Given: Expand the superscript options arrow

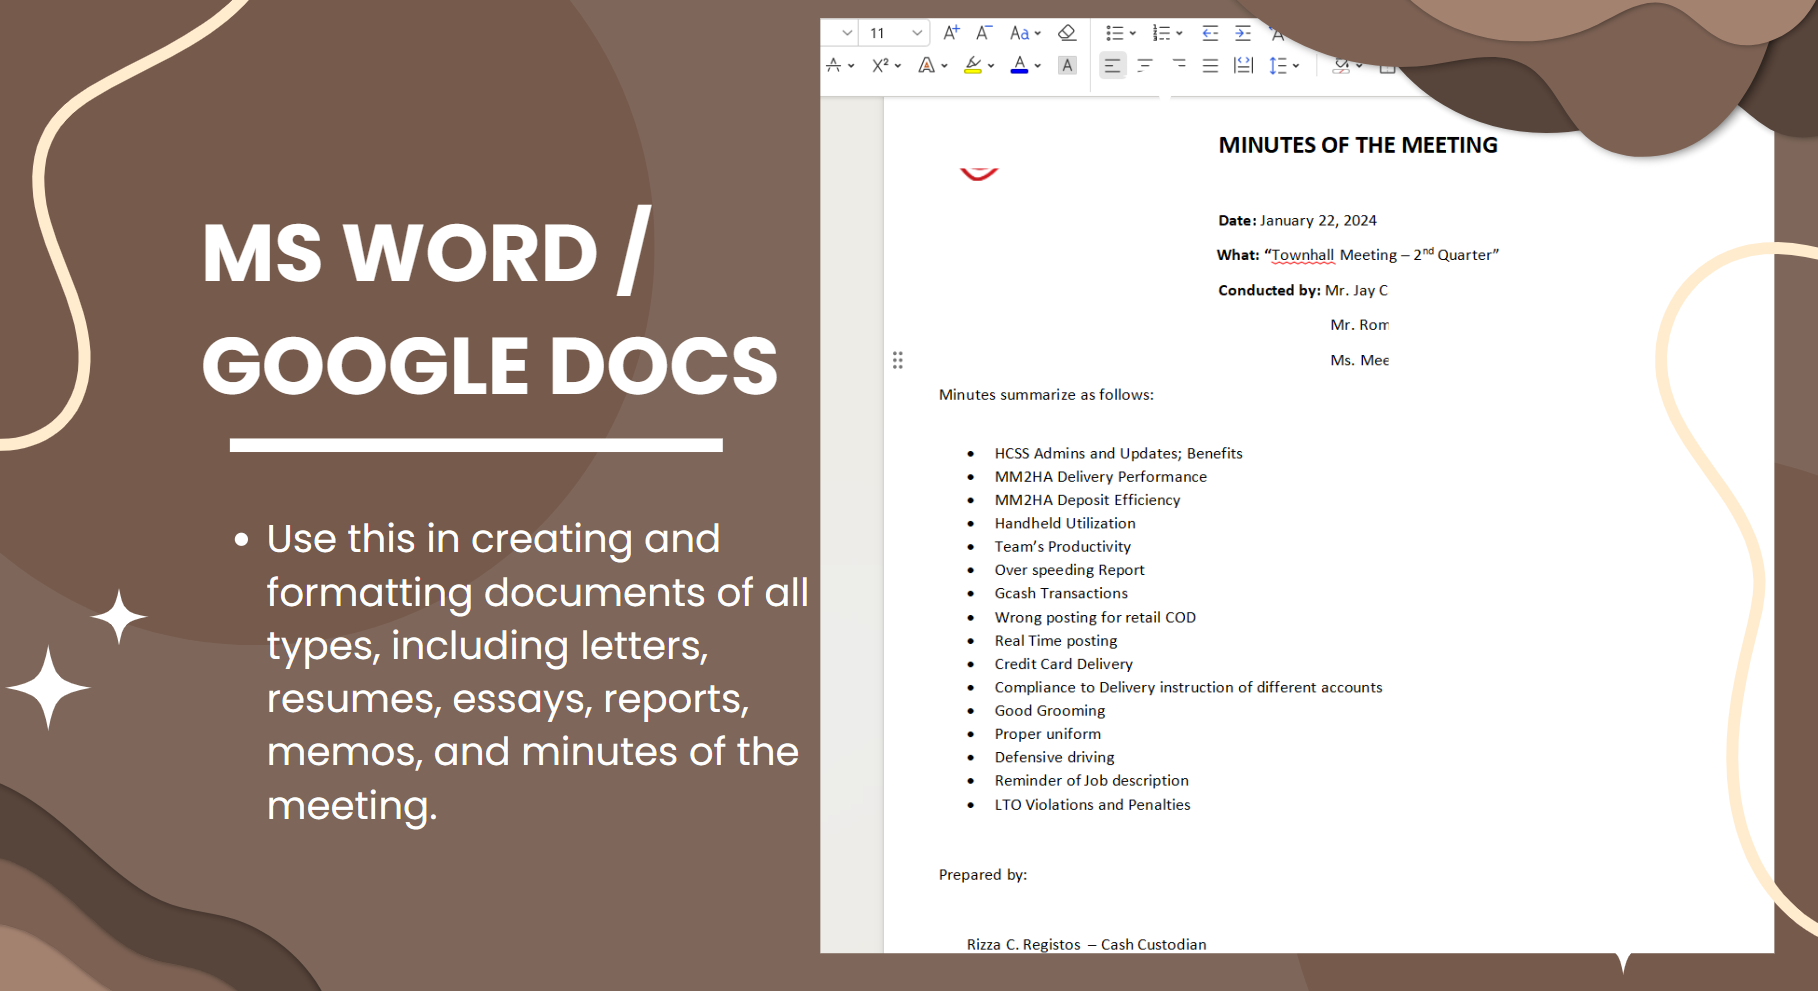Looking at the screenshot, I should [898, 67].
